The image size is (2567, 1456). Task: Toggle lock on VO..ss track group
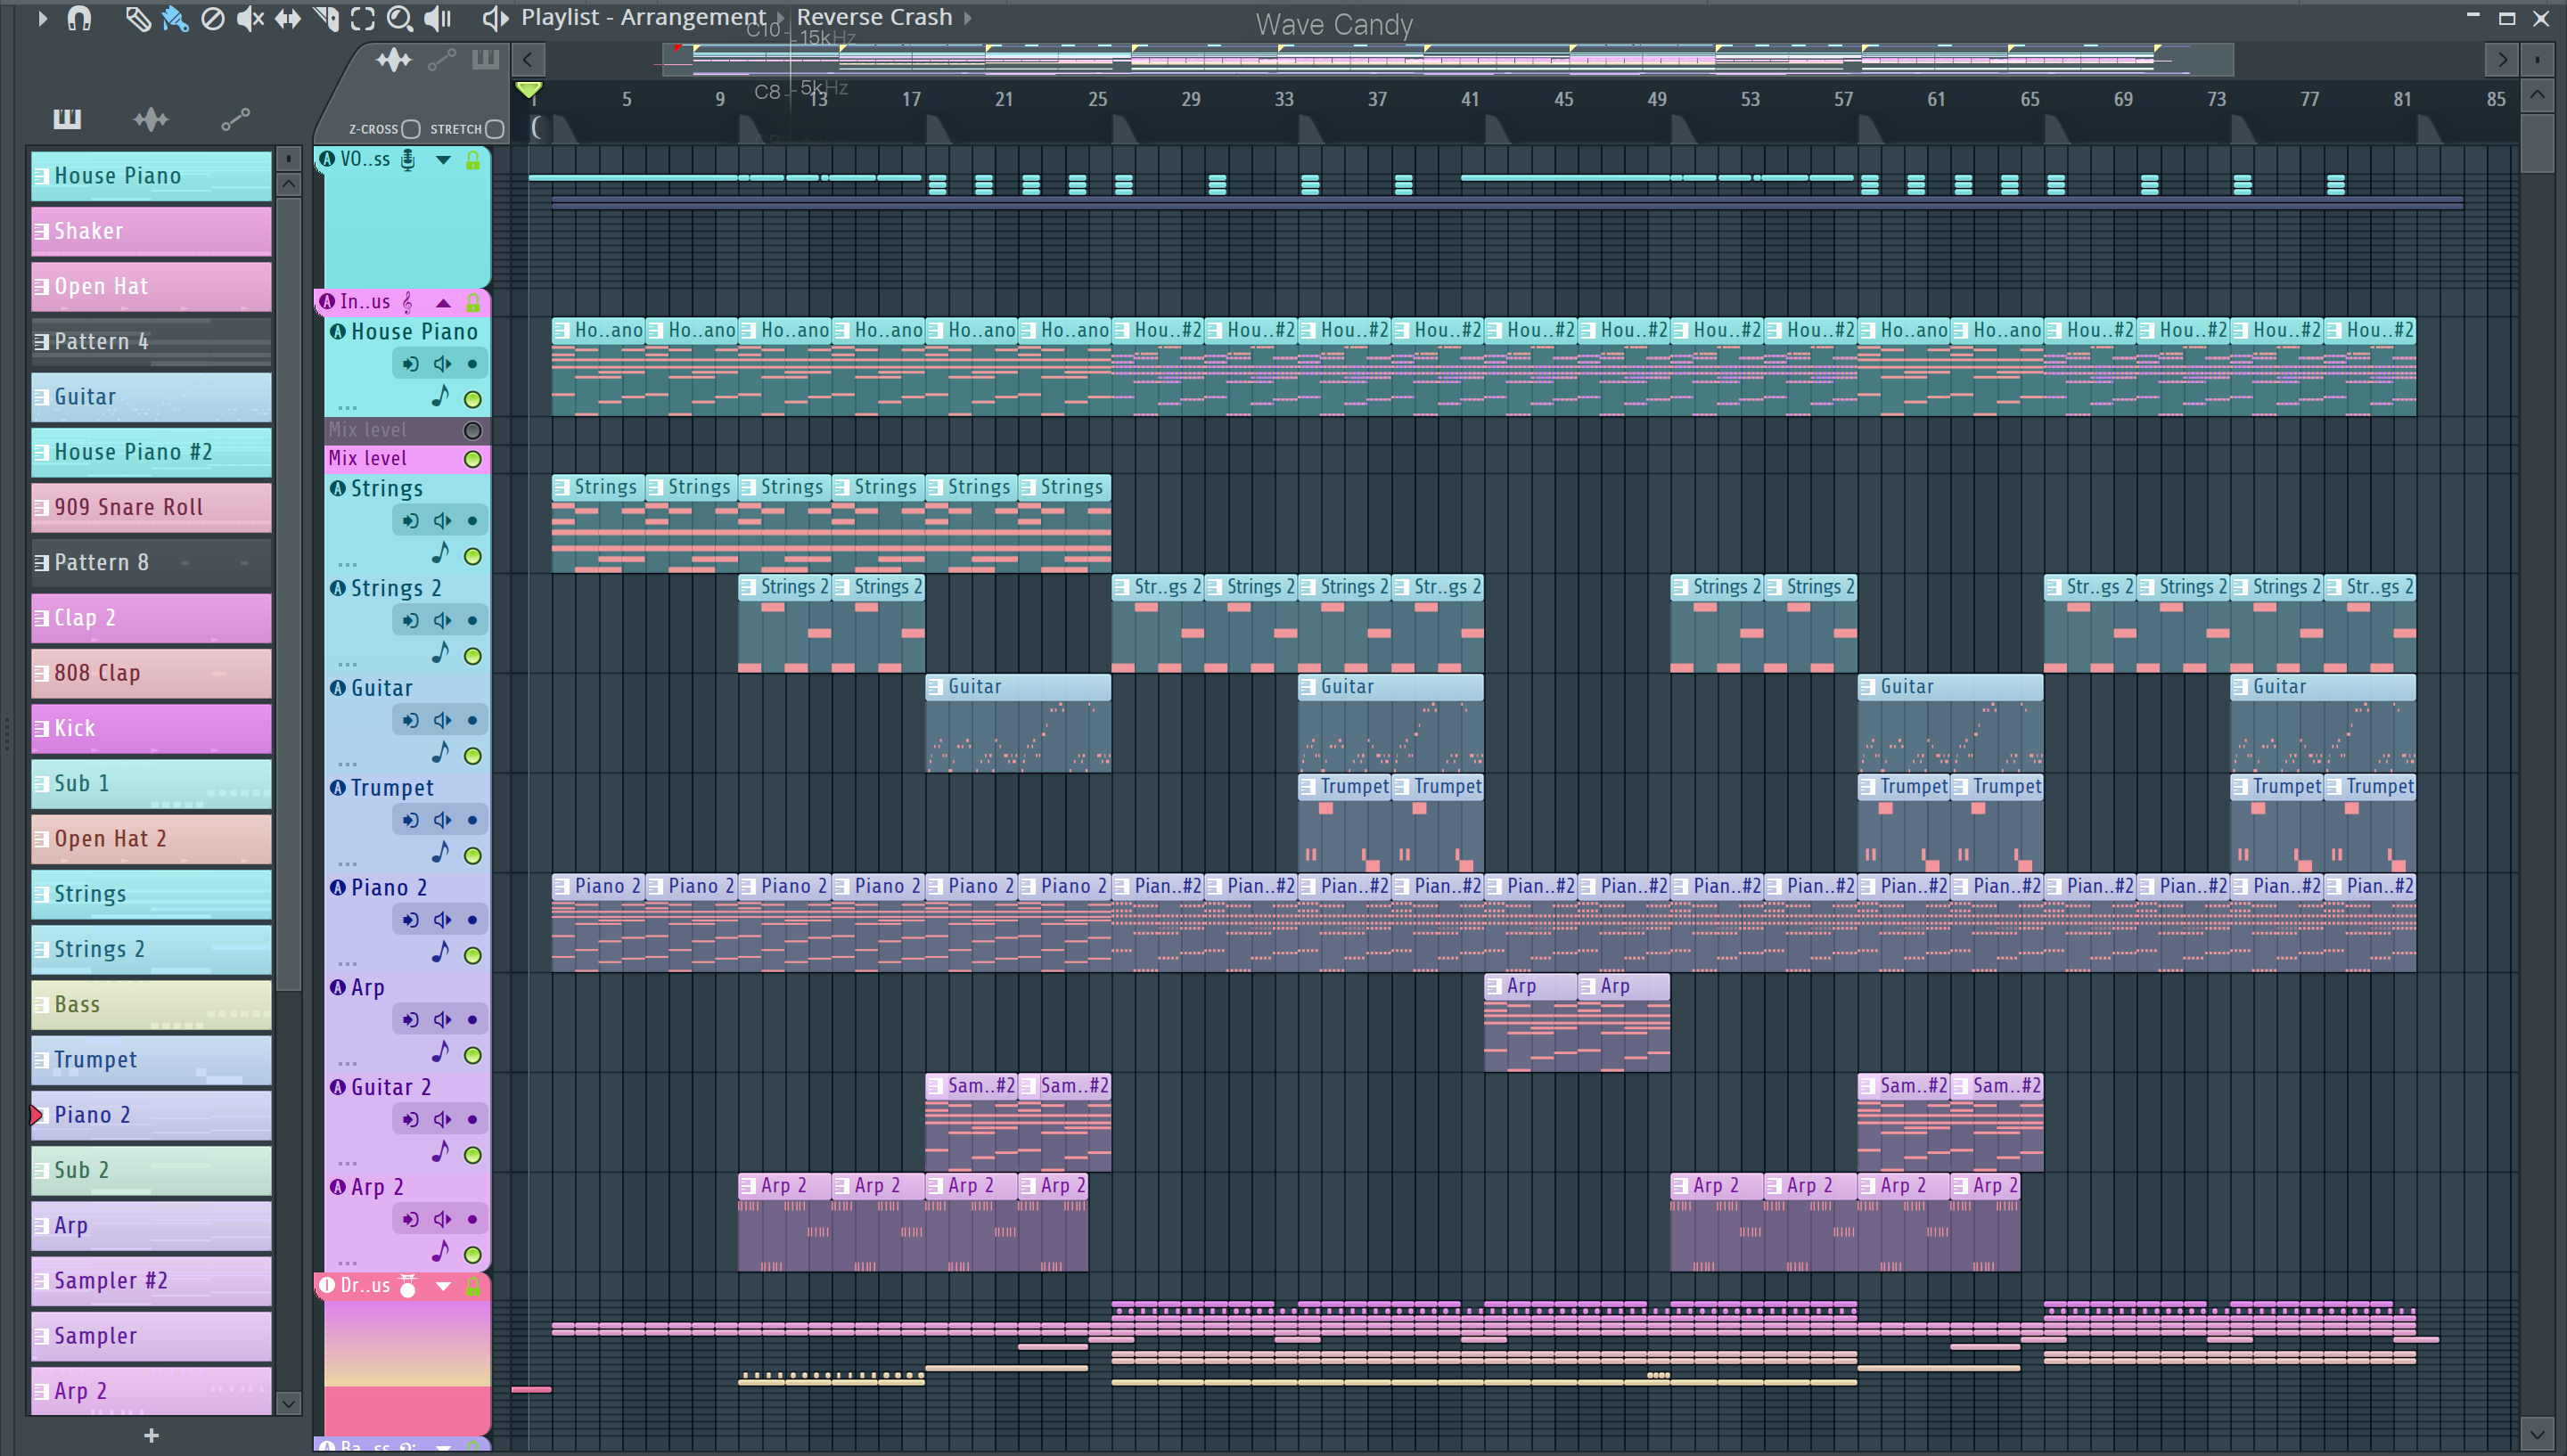coord(473,160)
